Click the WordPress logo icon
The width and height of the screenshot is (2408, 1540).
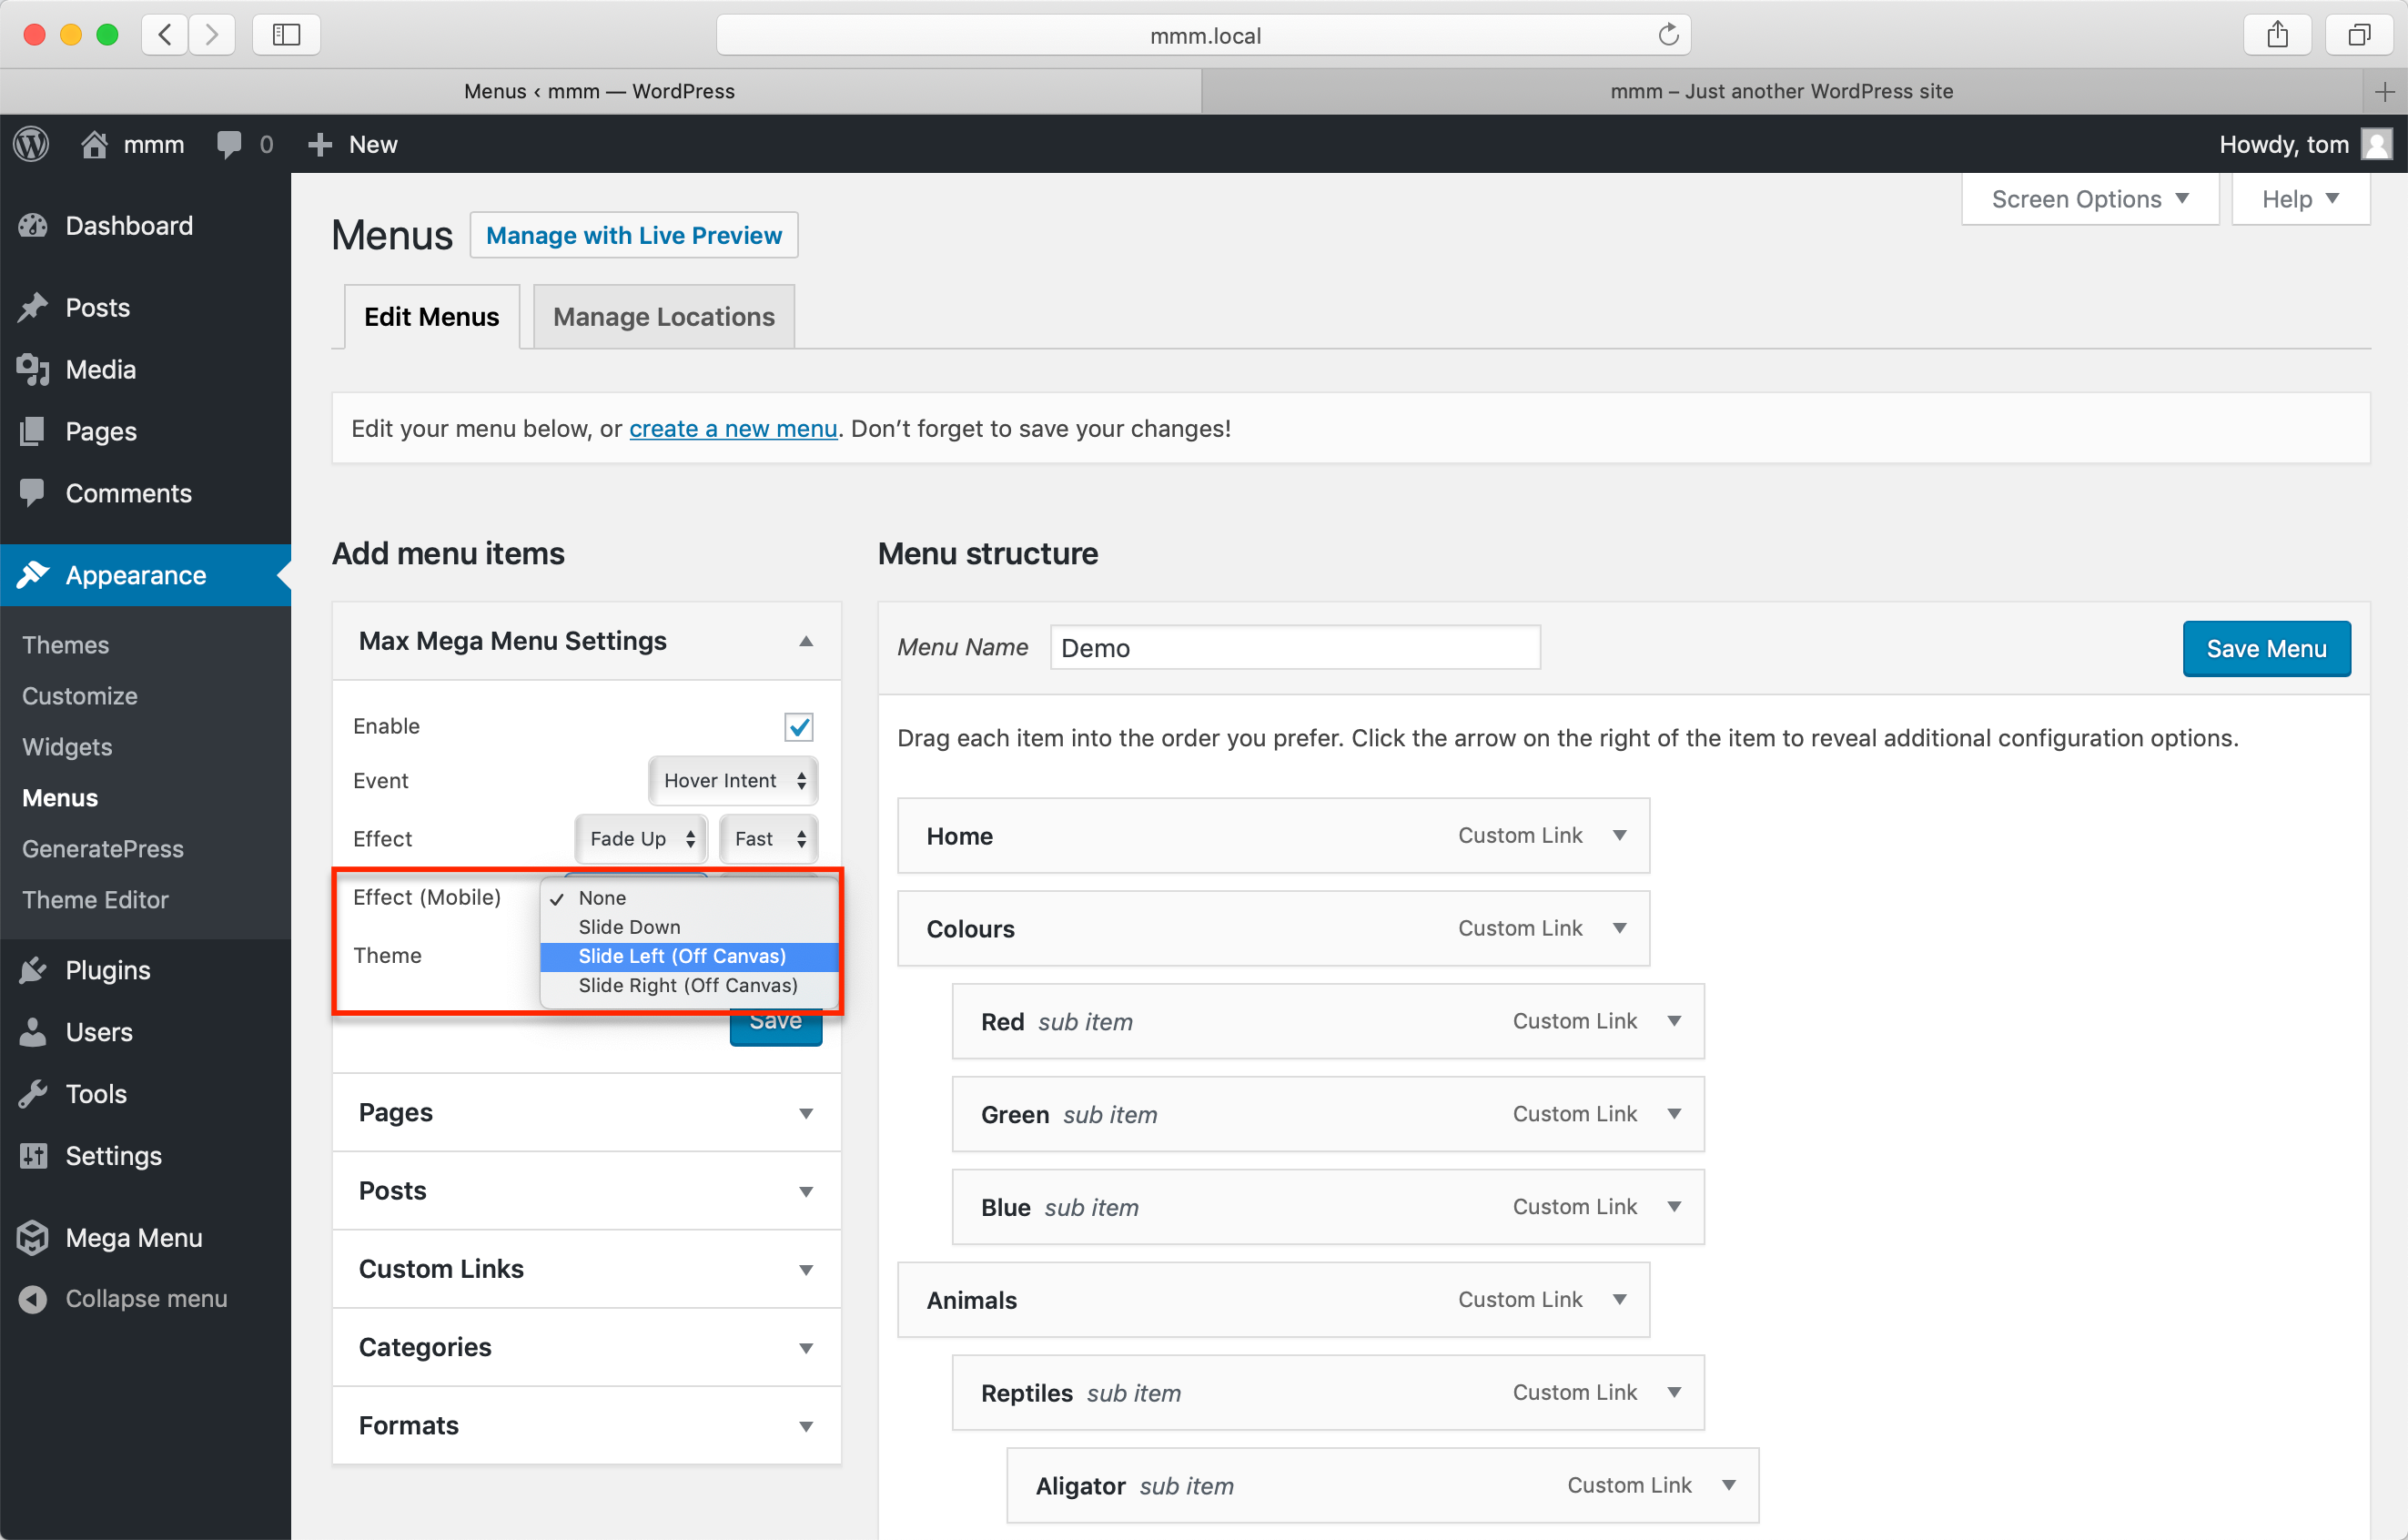pos(31,144)
